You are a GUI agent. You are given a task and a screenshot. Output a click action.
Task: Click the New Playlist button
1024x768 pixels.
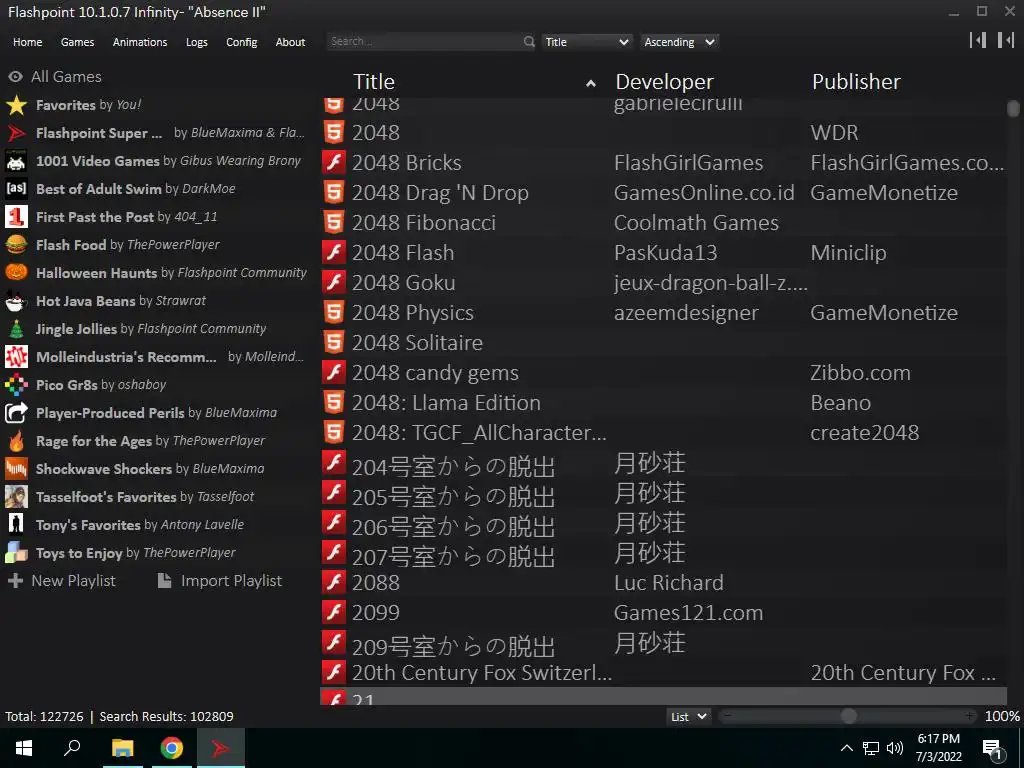pos(61,581)
